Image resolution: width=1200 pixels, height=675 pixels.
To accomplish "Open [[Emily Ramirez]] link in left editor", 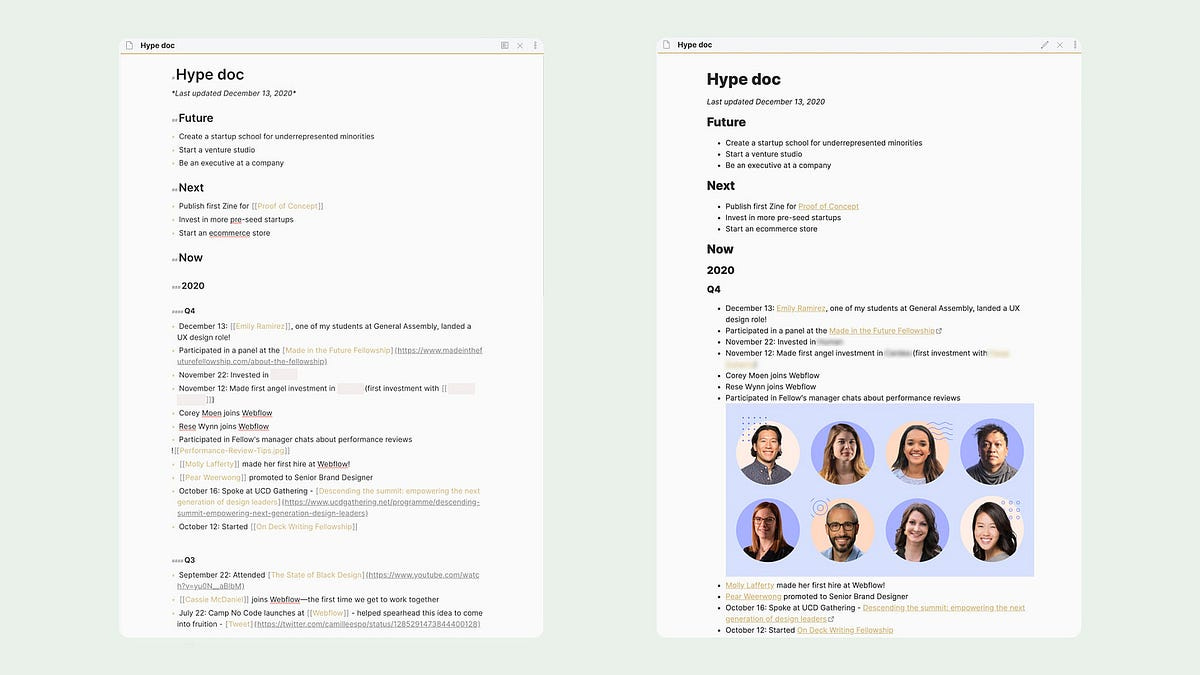I will (x=261, y=326).
